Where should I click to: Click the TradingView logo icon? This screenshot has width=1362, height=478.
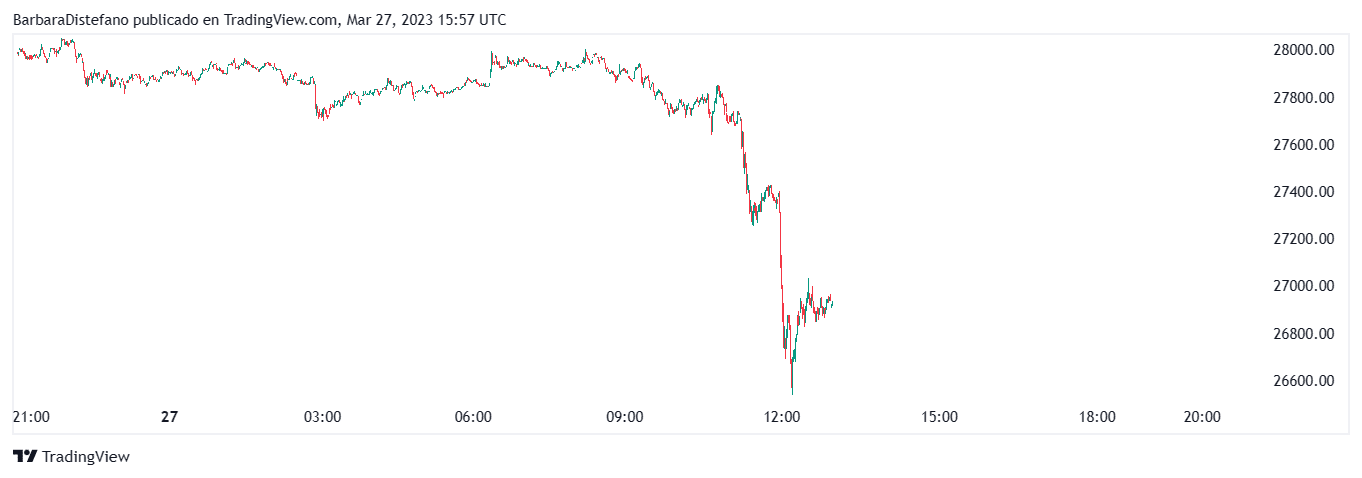[x=25, y=456]
